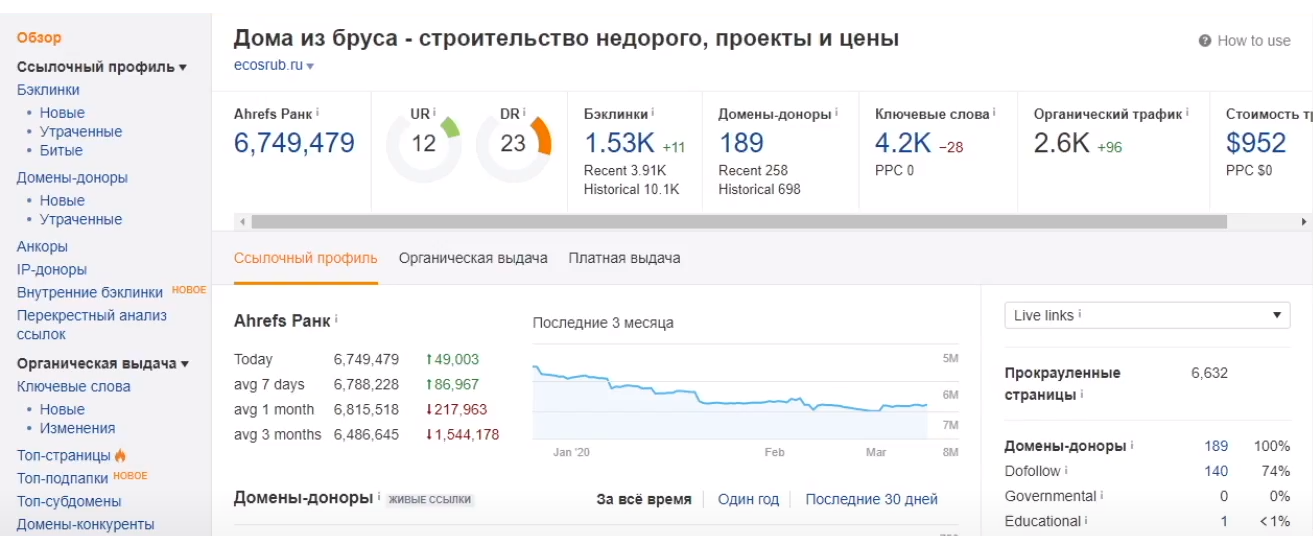Screen dimensions: 1316x536
Task: Click the info icon beside UR score
Action: pyautogui.click(x=435, y=112)
